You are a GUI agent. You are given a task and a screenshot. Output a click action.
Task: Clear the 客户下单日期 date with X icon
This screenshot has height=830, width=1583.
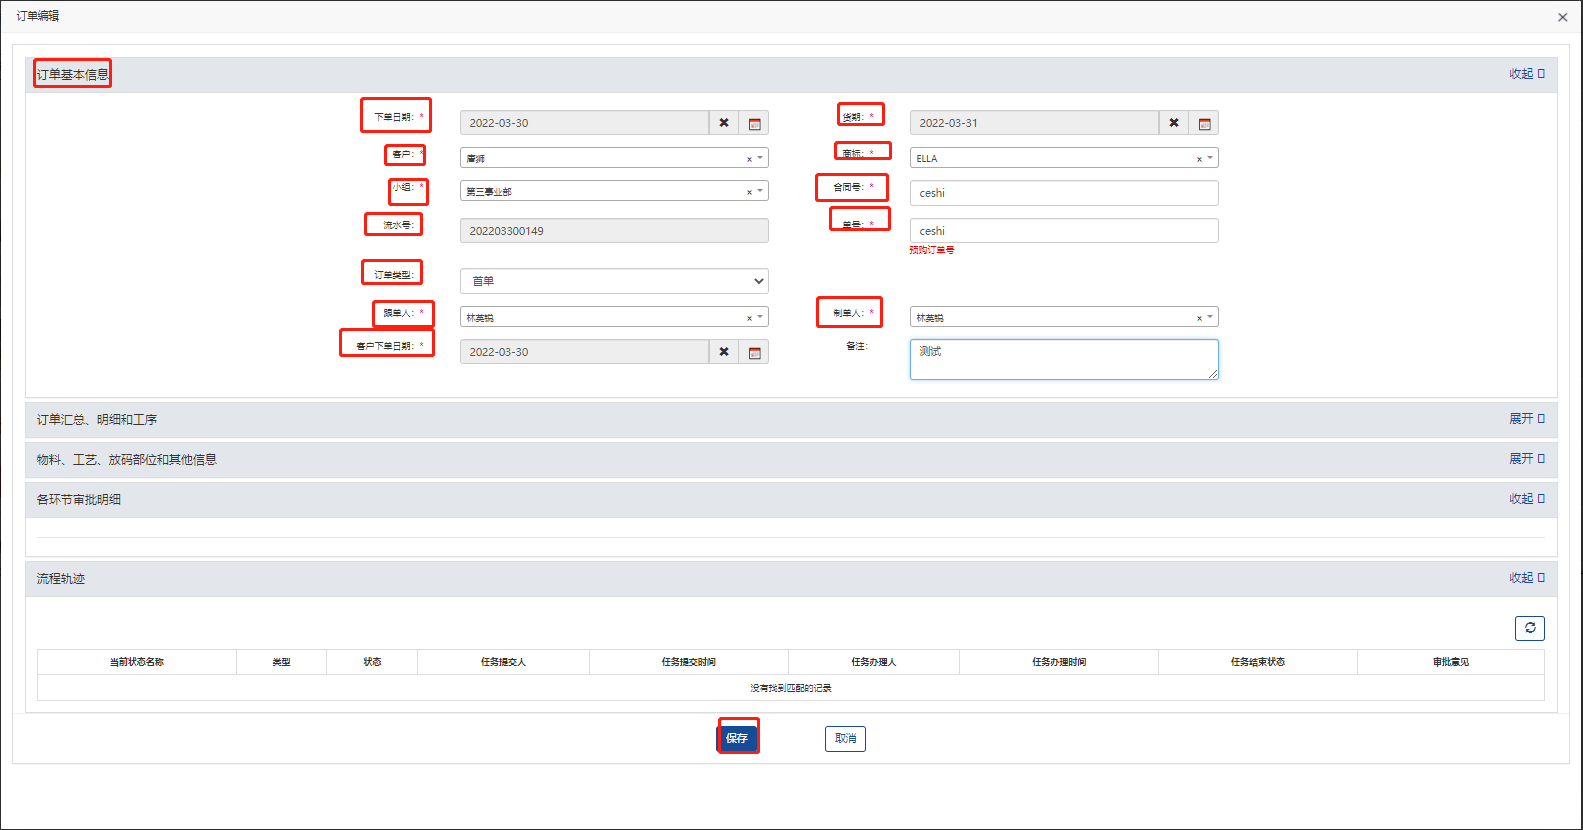[x=724, y=352]
